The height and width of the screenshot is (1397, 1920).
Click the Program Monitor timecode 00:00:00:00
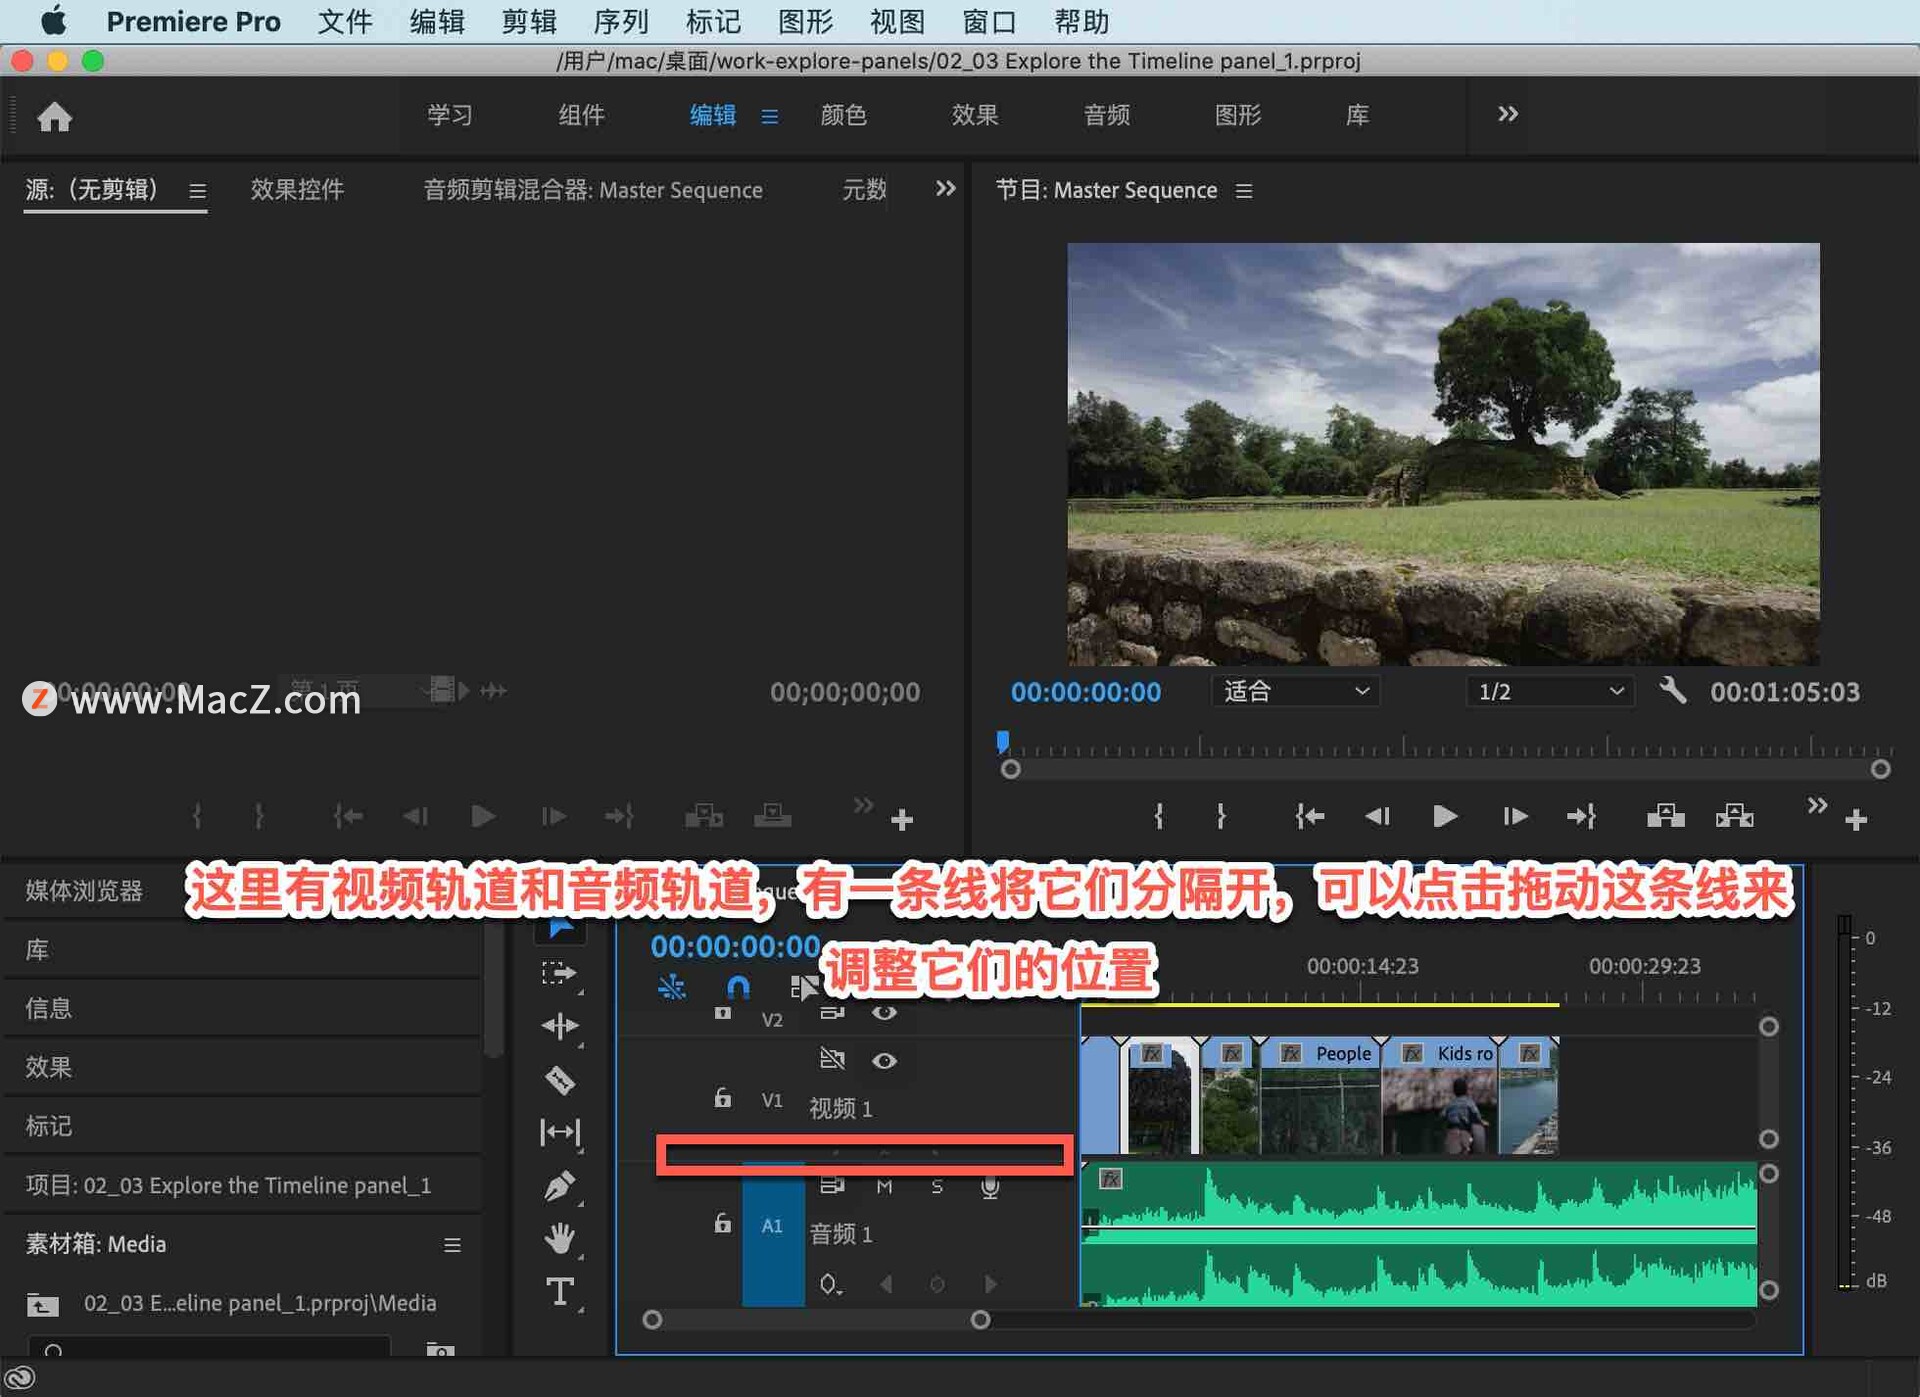tap(1086, 692)
